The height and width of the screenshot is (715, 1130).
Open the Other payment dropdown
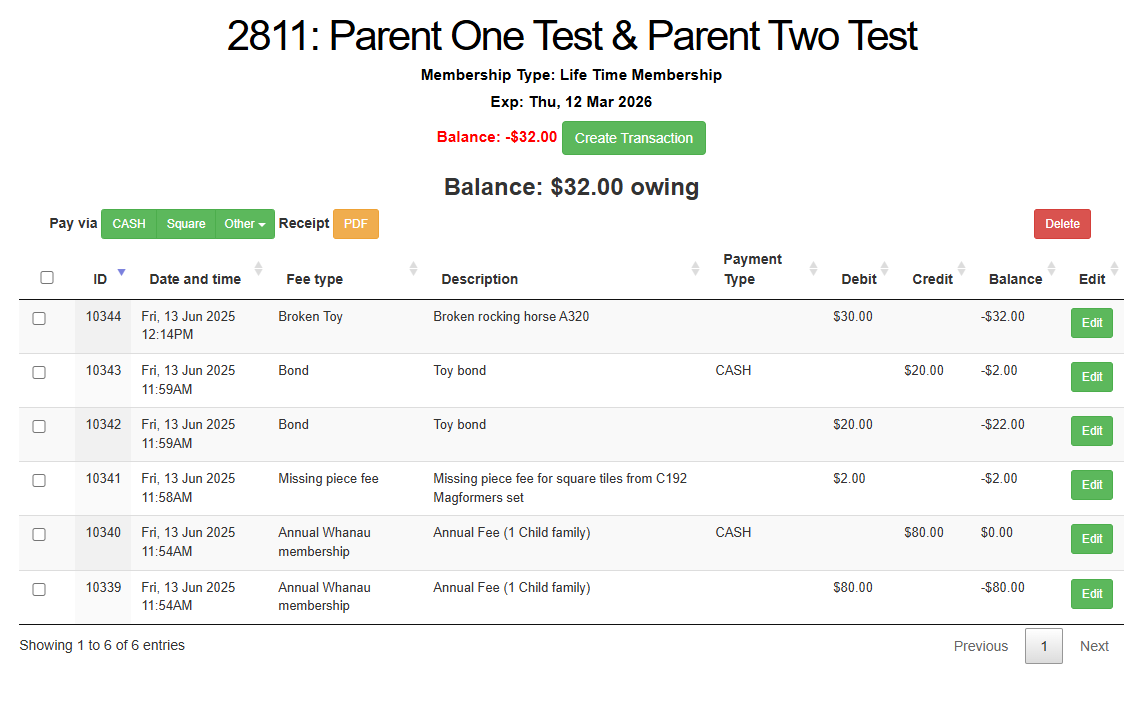tap(244, 224)
